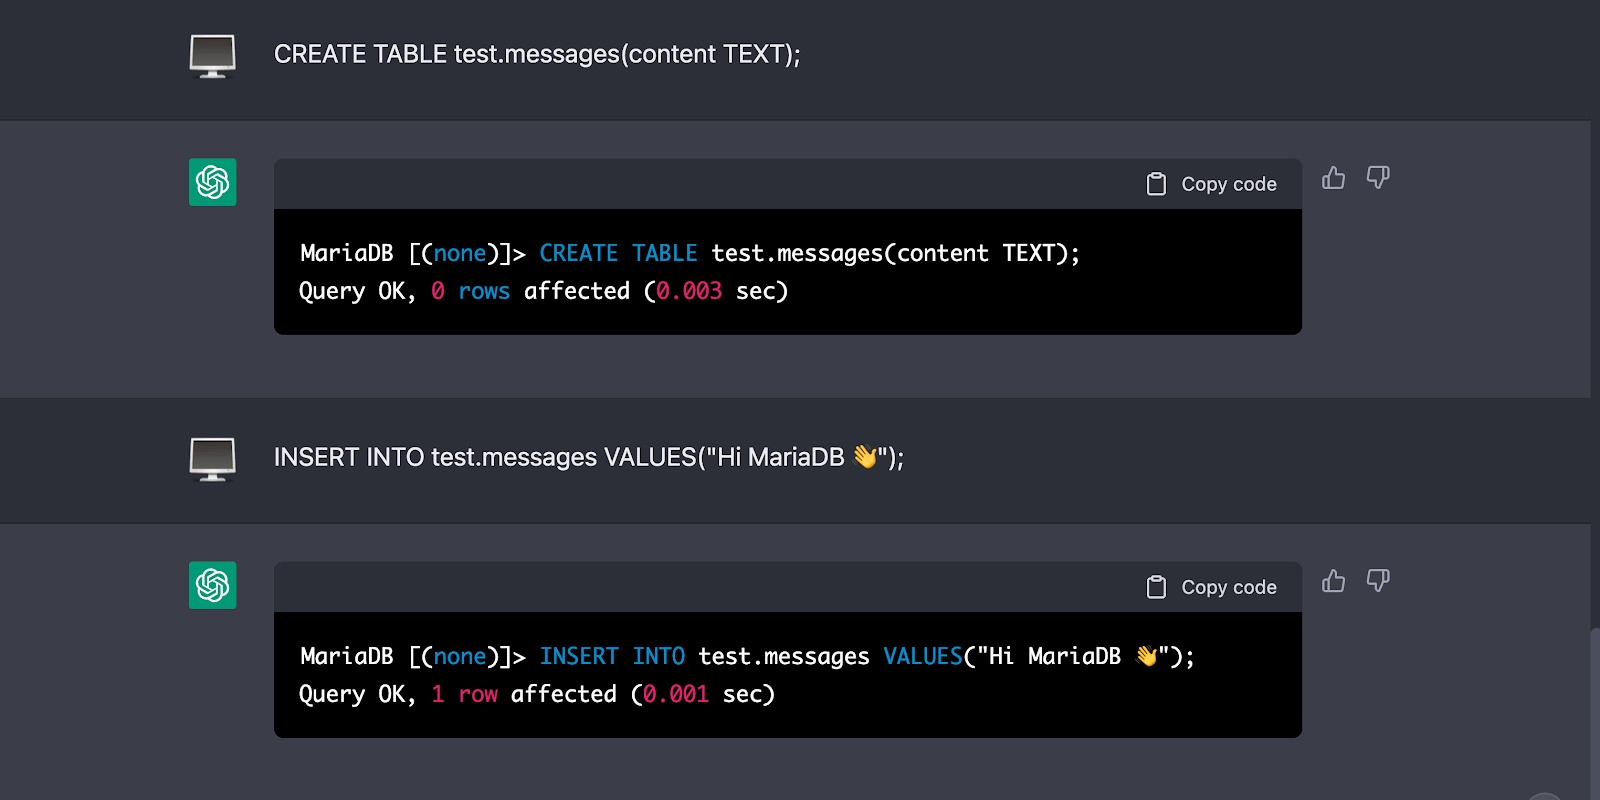Click the monitor avatar next to the CREATE TABLE prompt
This screenshot has width=1600, height=800.
pyautogui.click(x=213, y=56)
